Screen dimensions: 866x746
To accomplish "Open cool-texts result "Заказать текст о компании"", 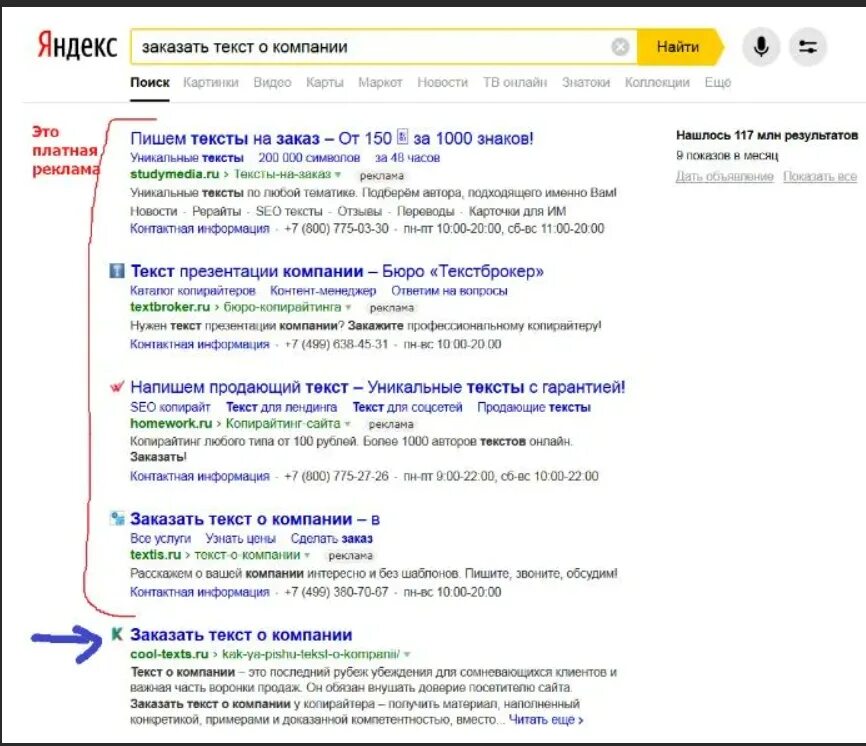I will 241,635.
